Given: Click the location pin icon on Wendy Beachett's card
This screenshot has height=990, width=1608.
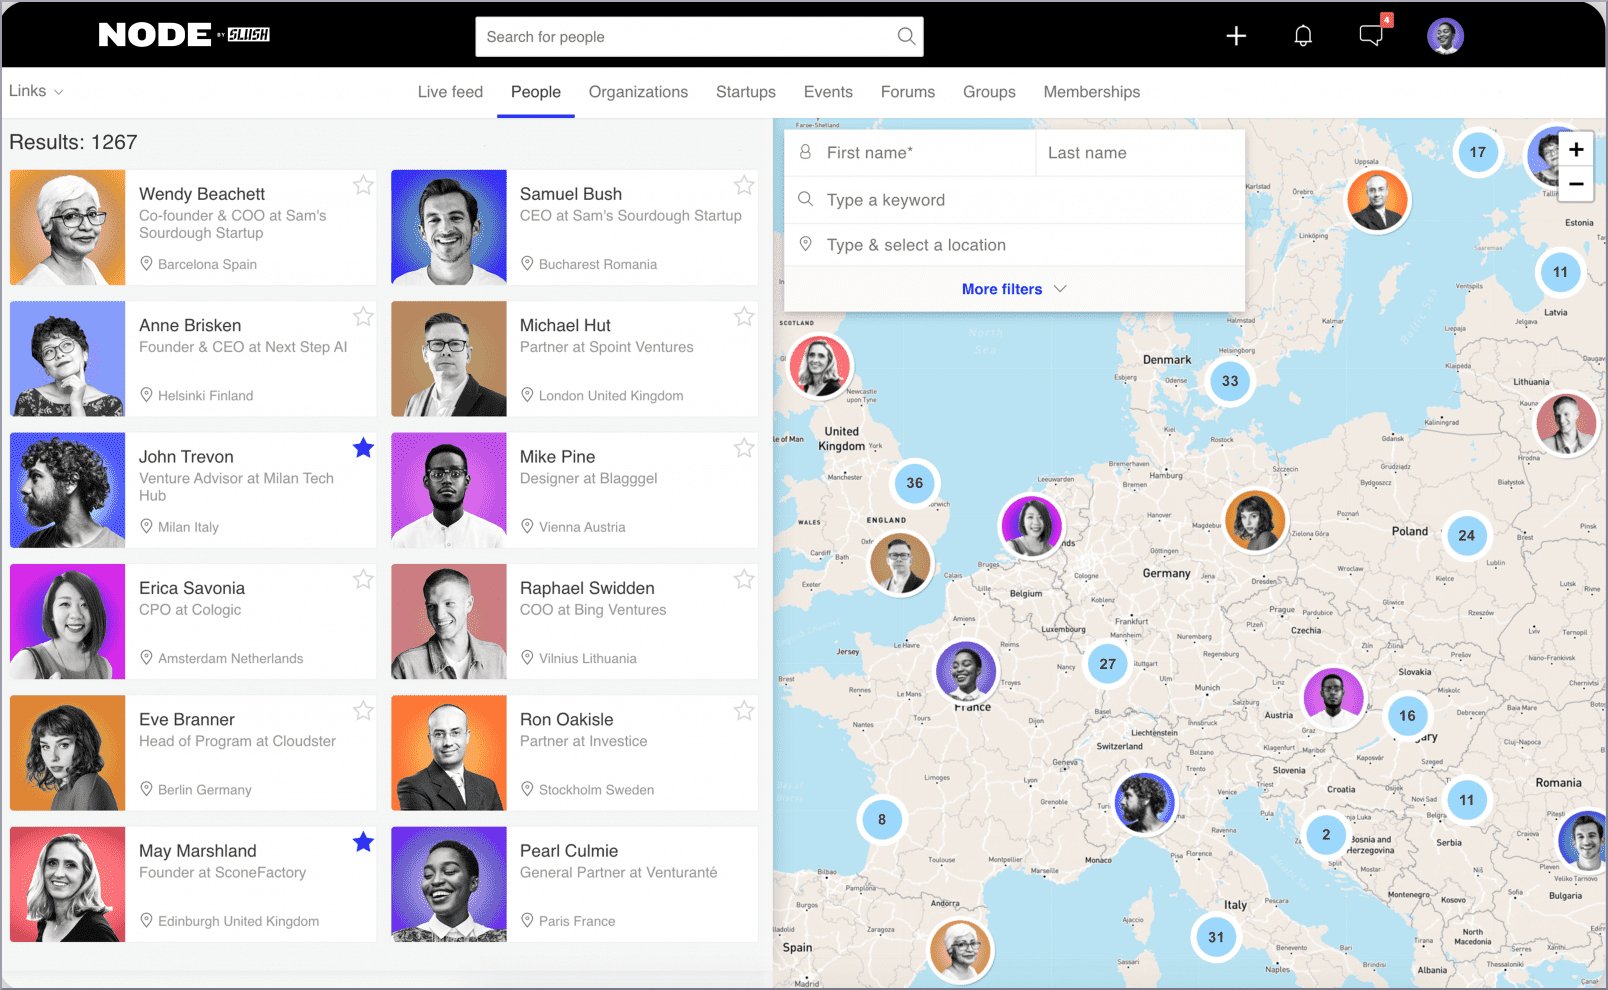Looking at the screenshot, I should 147,264.
